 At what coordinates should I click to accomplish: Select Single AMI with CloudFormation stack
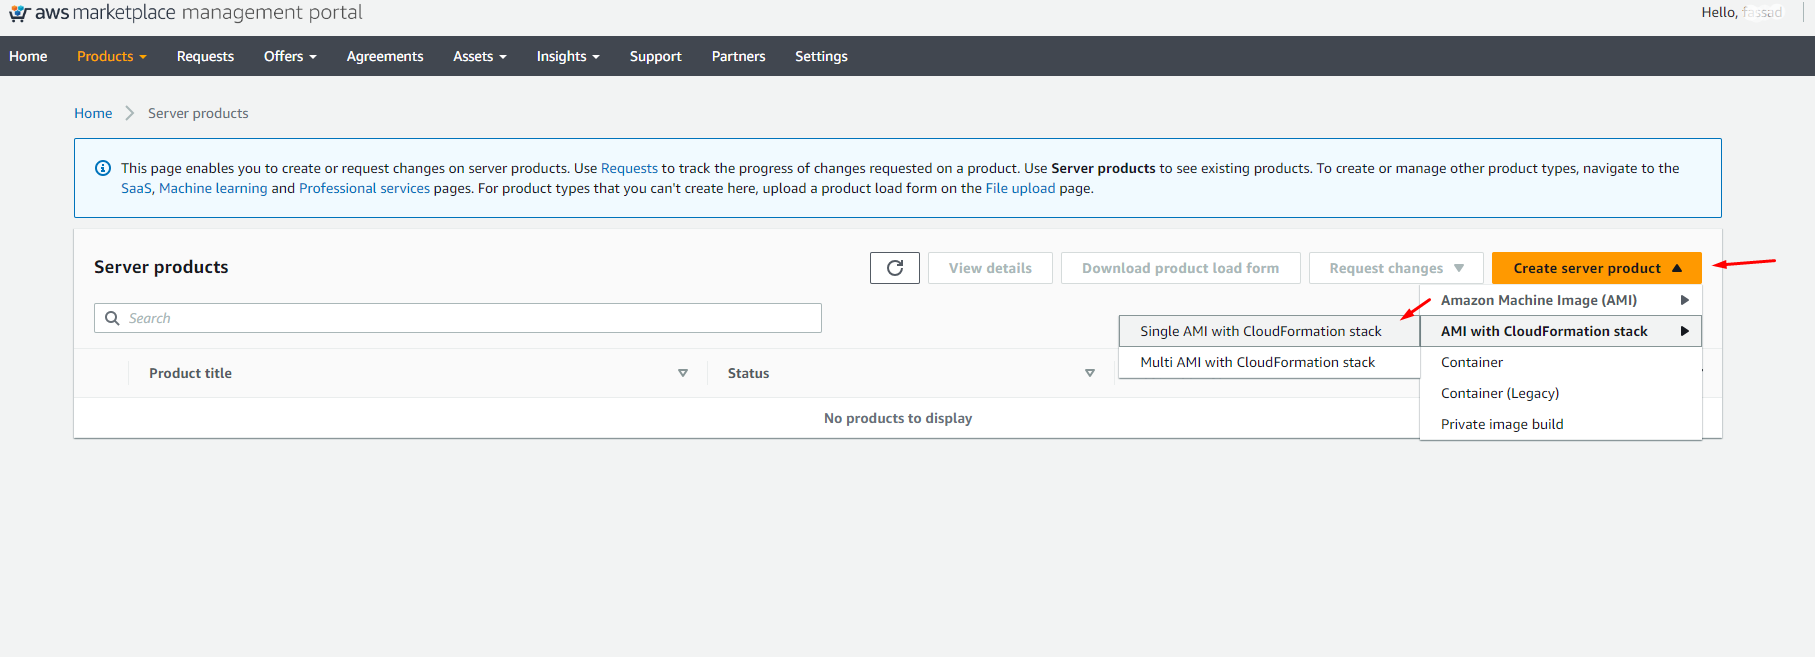coord(1269,331)
